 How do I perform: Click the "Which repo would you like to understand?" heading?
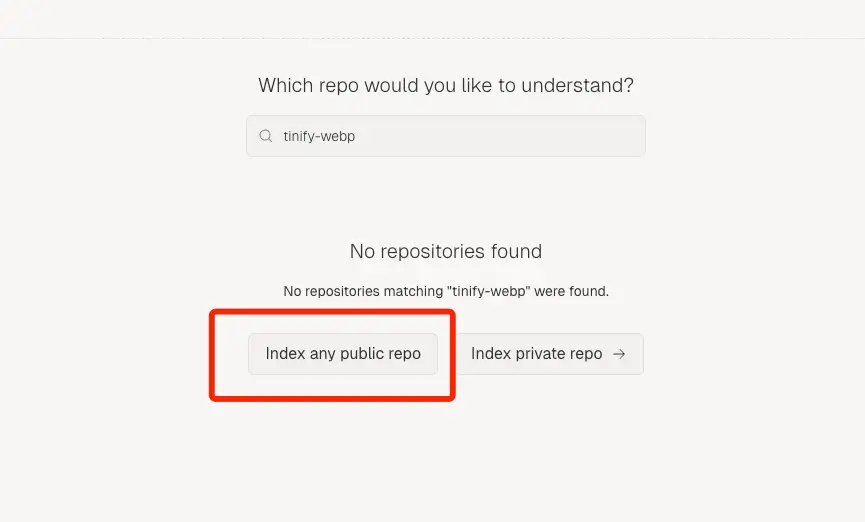446,86
